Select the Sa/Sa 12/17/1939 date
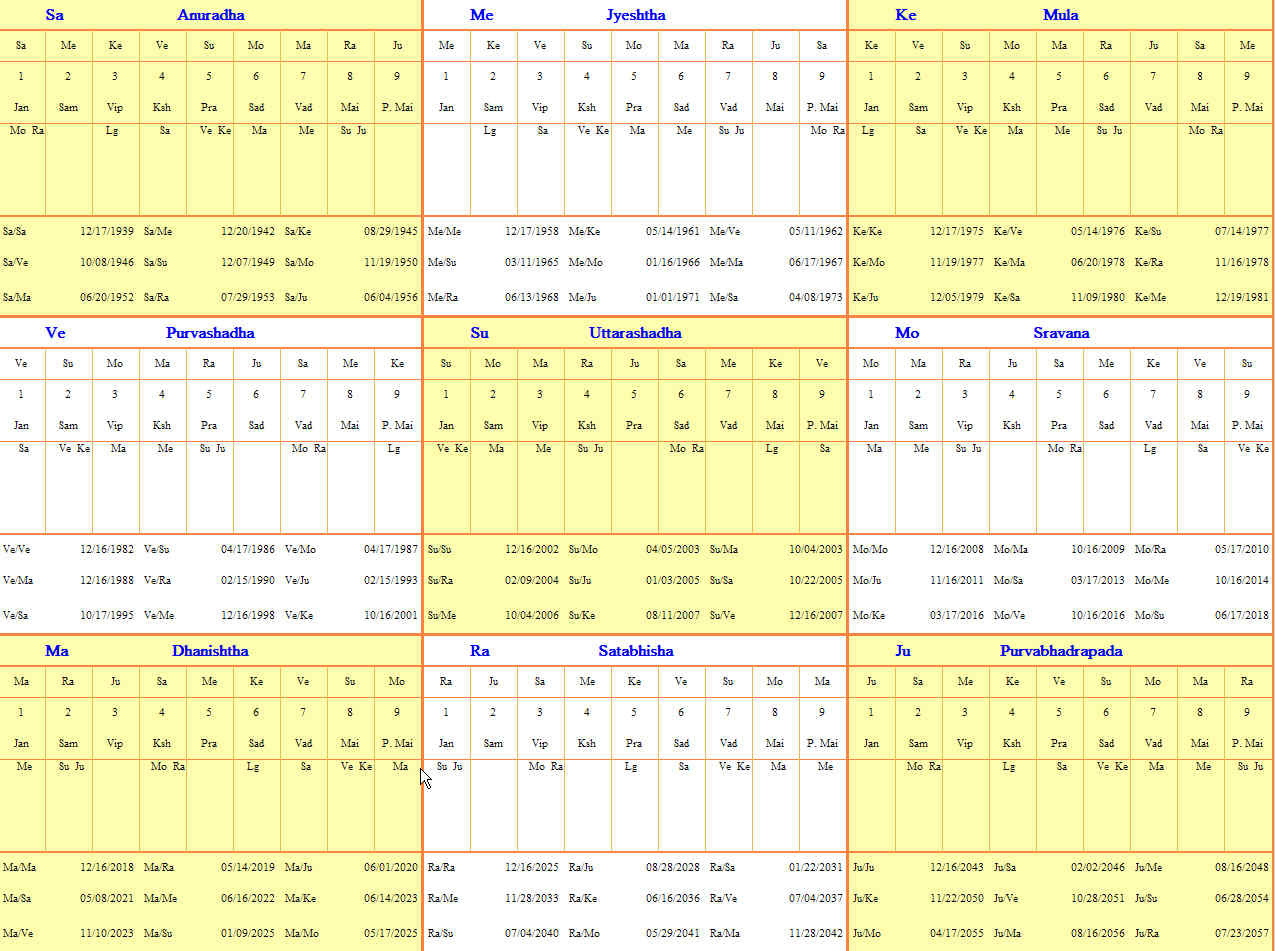Viewport: 1275px width, 951px height. 106,231
